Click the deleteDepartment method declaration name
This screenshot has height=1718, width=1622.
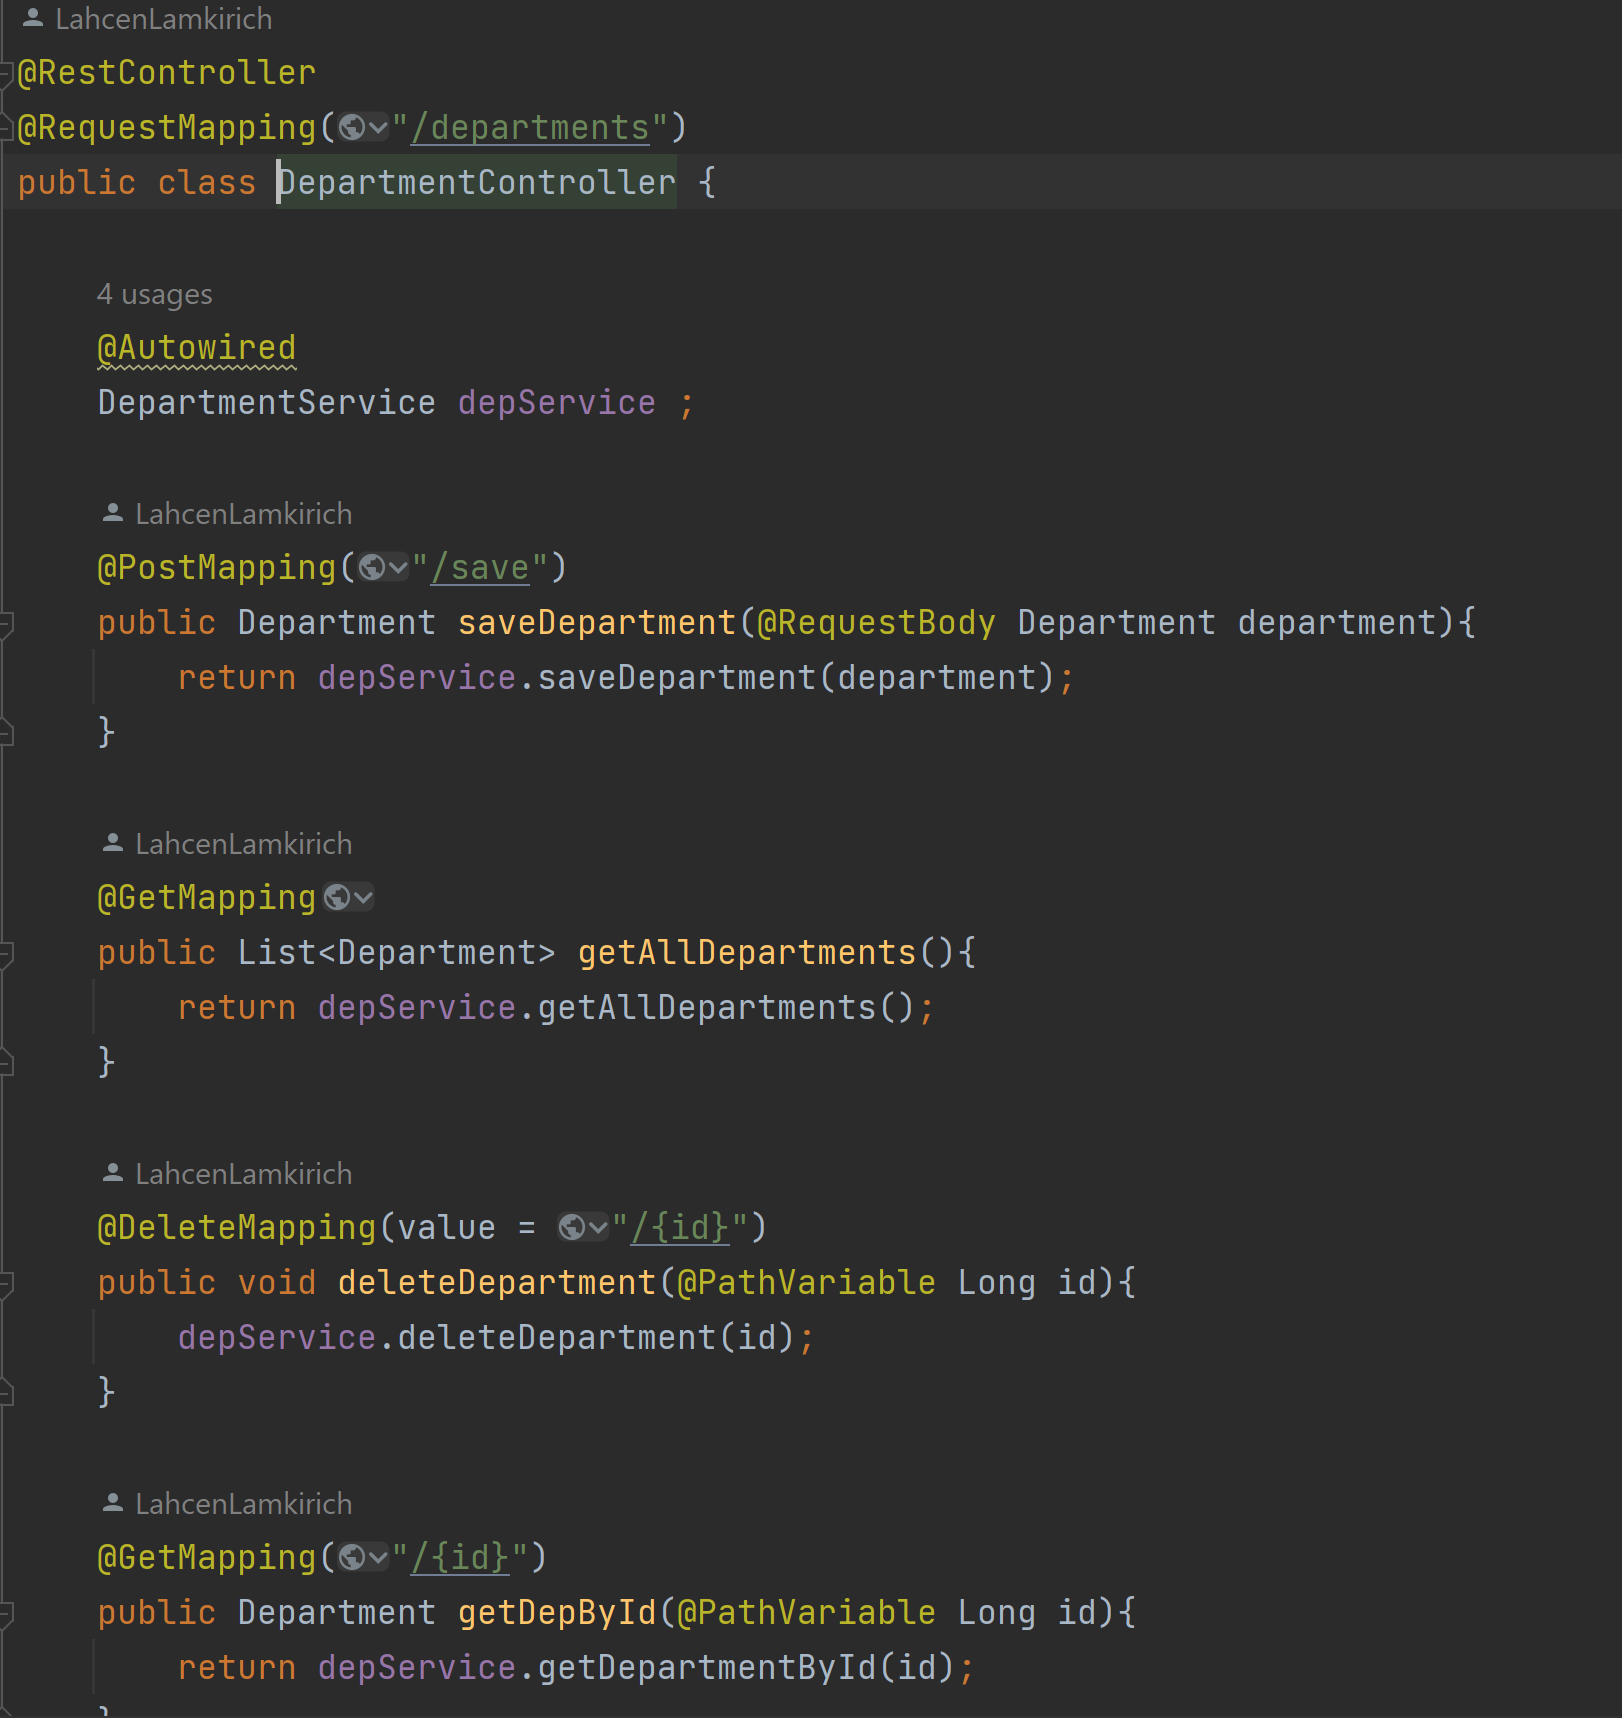pyautogui.click(x=497, y=1283)
